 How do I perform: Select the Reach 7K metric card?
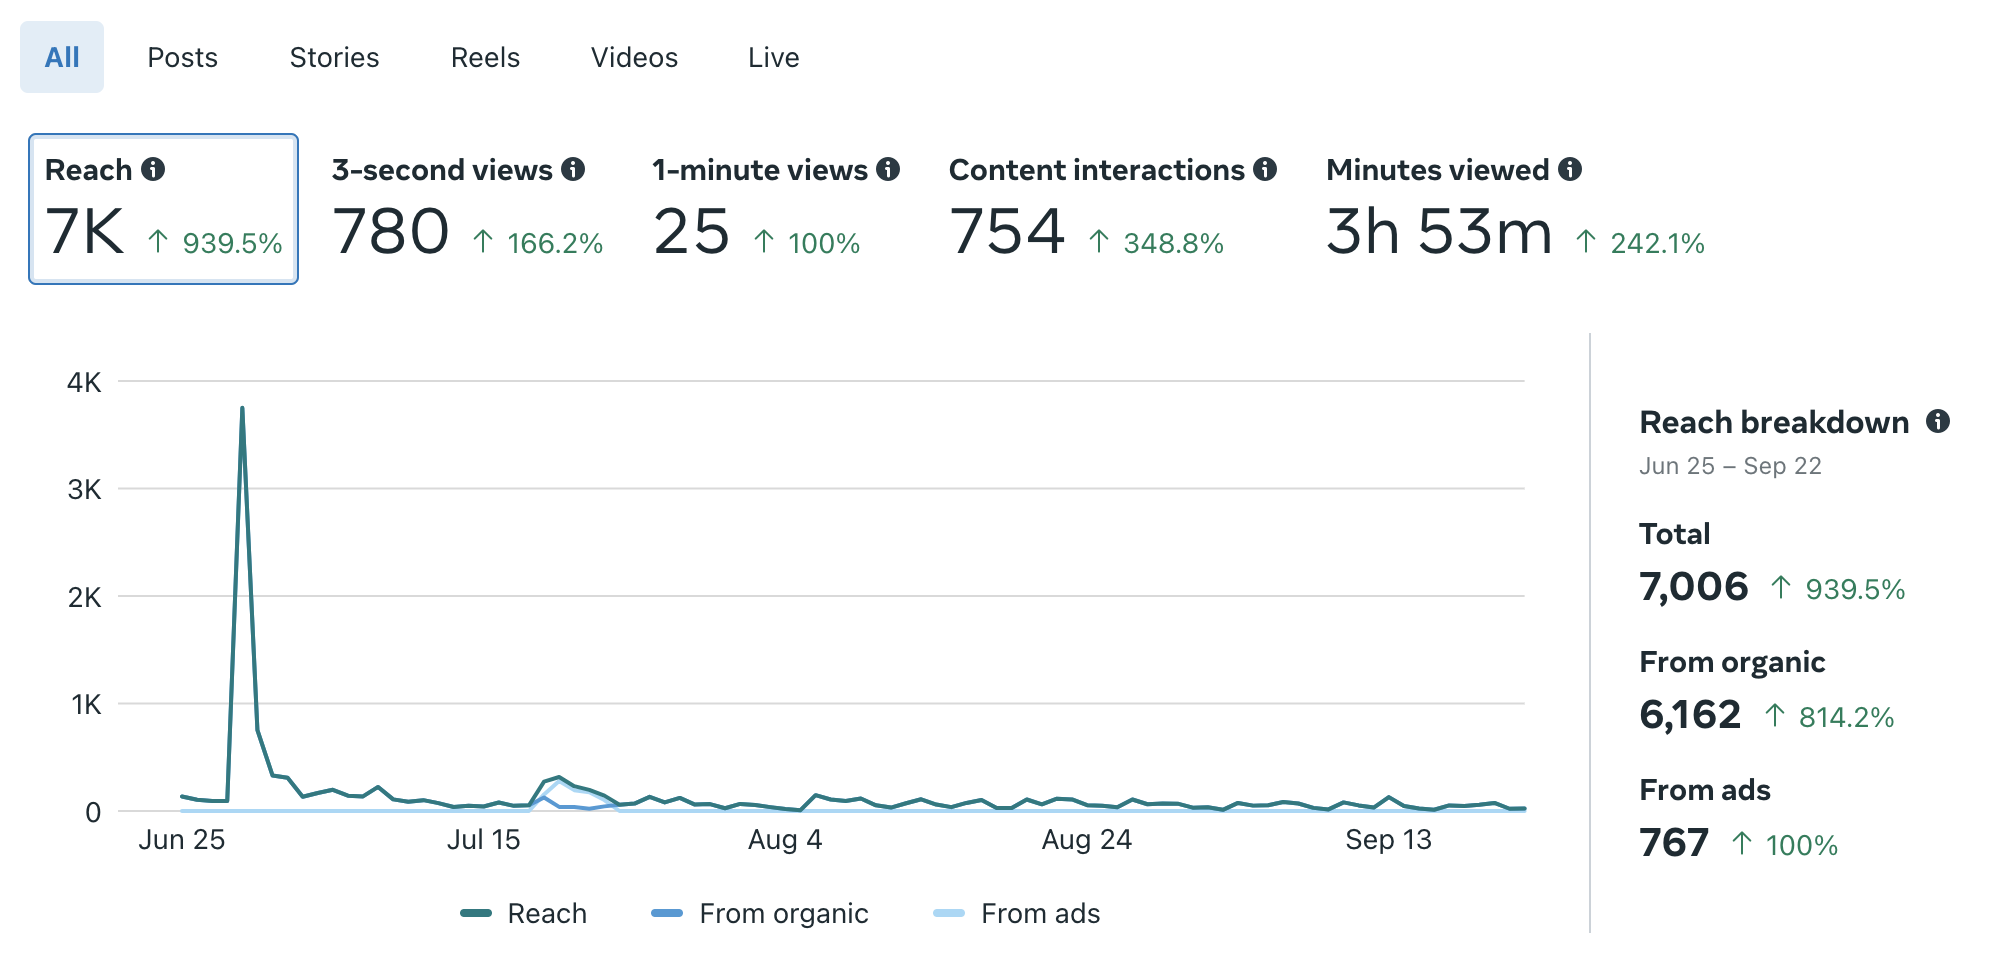point(163,209)
